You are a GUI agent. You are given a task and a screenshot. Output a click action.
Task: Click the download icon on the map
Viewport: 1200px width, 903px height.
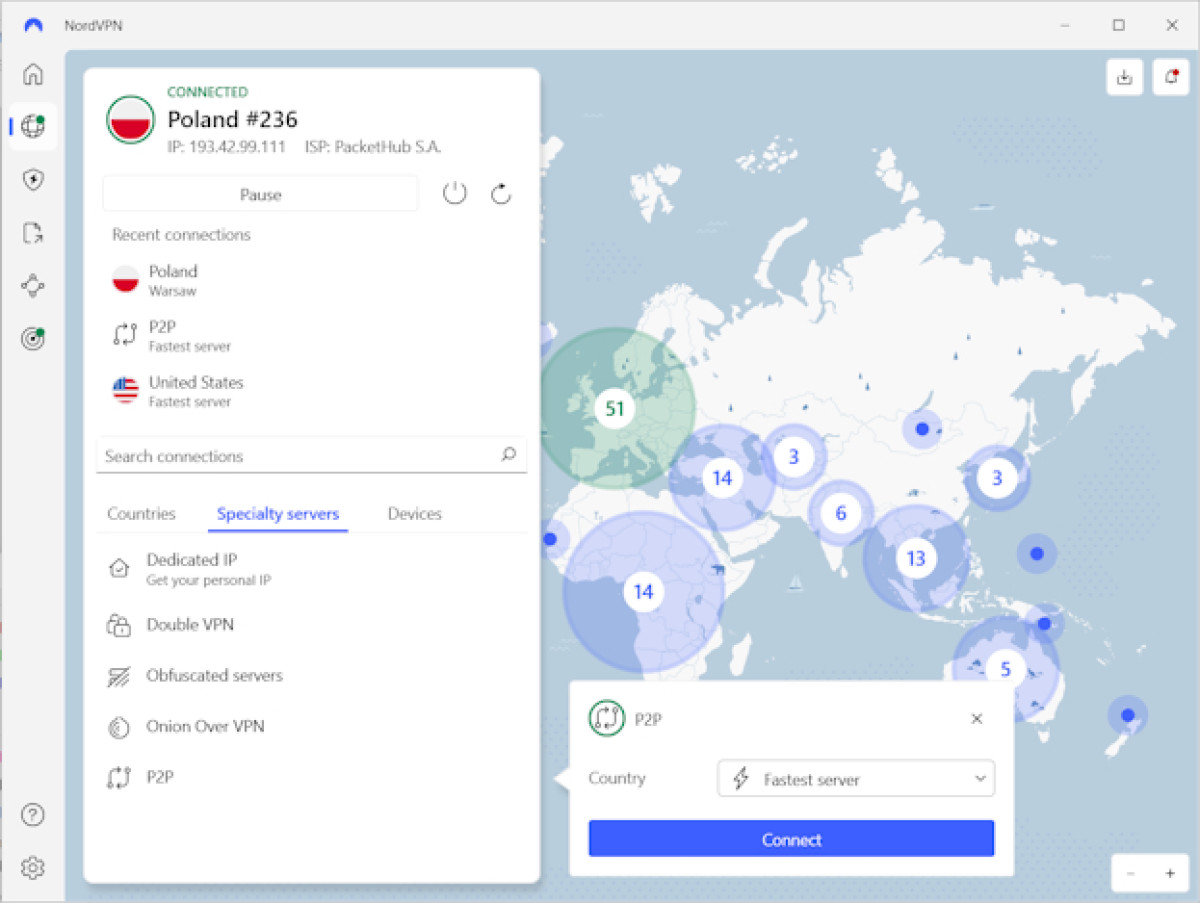[1125, 77]
